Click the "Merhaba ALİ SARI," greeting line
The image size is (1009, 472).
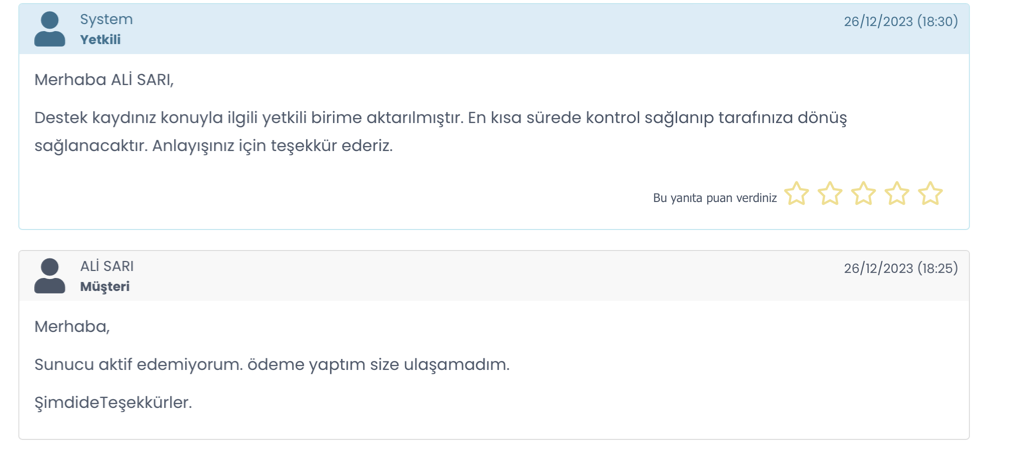pyautogui.click(x=104, y=80)
